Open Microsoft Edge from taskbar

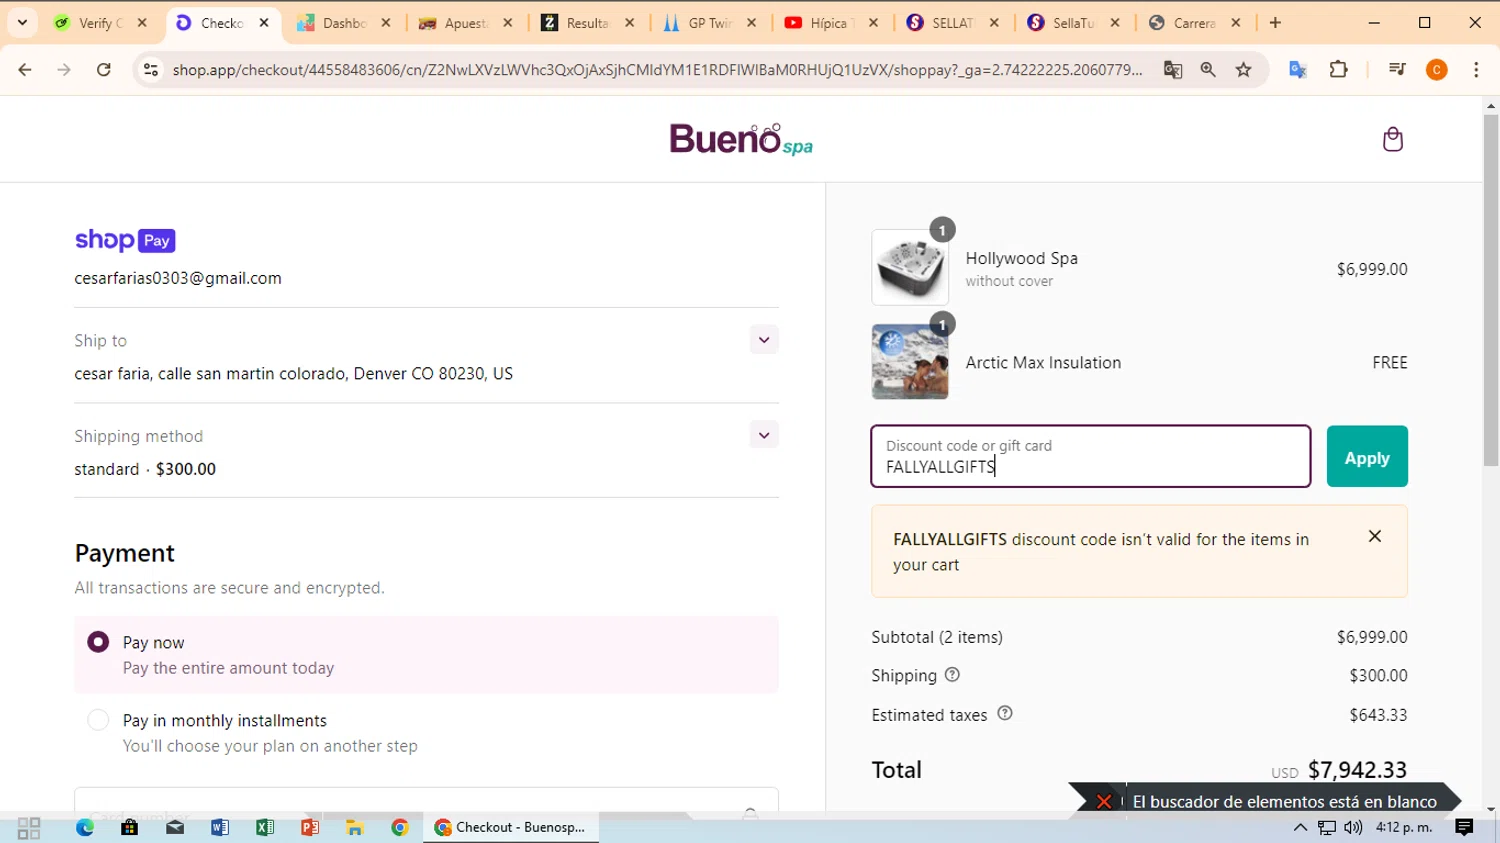pos(85,828)
